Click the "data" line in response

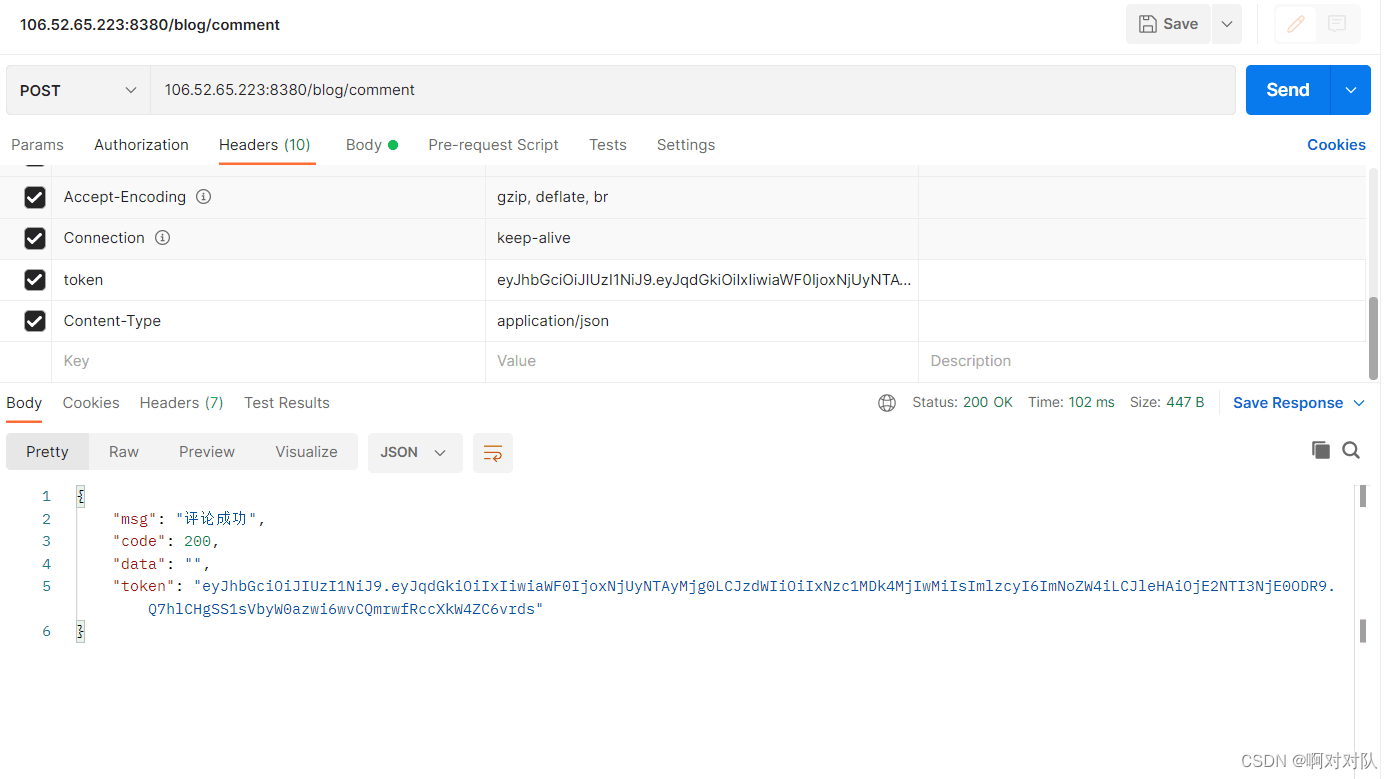(161, 564)
